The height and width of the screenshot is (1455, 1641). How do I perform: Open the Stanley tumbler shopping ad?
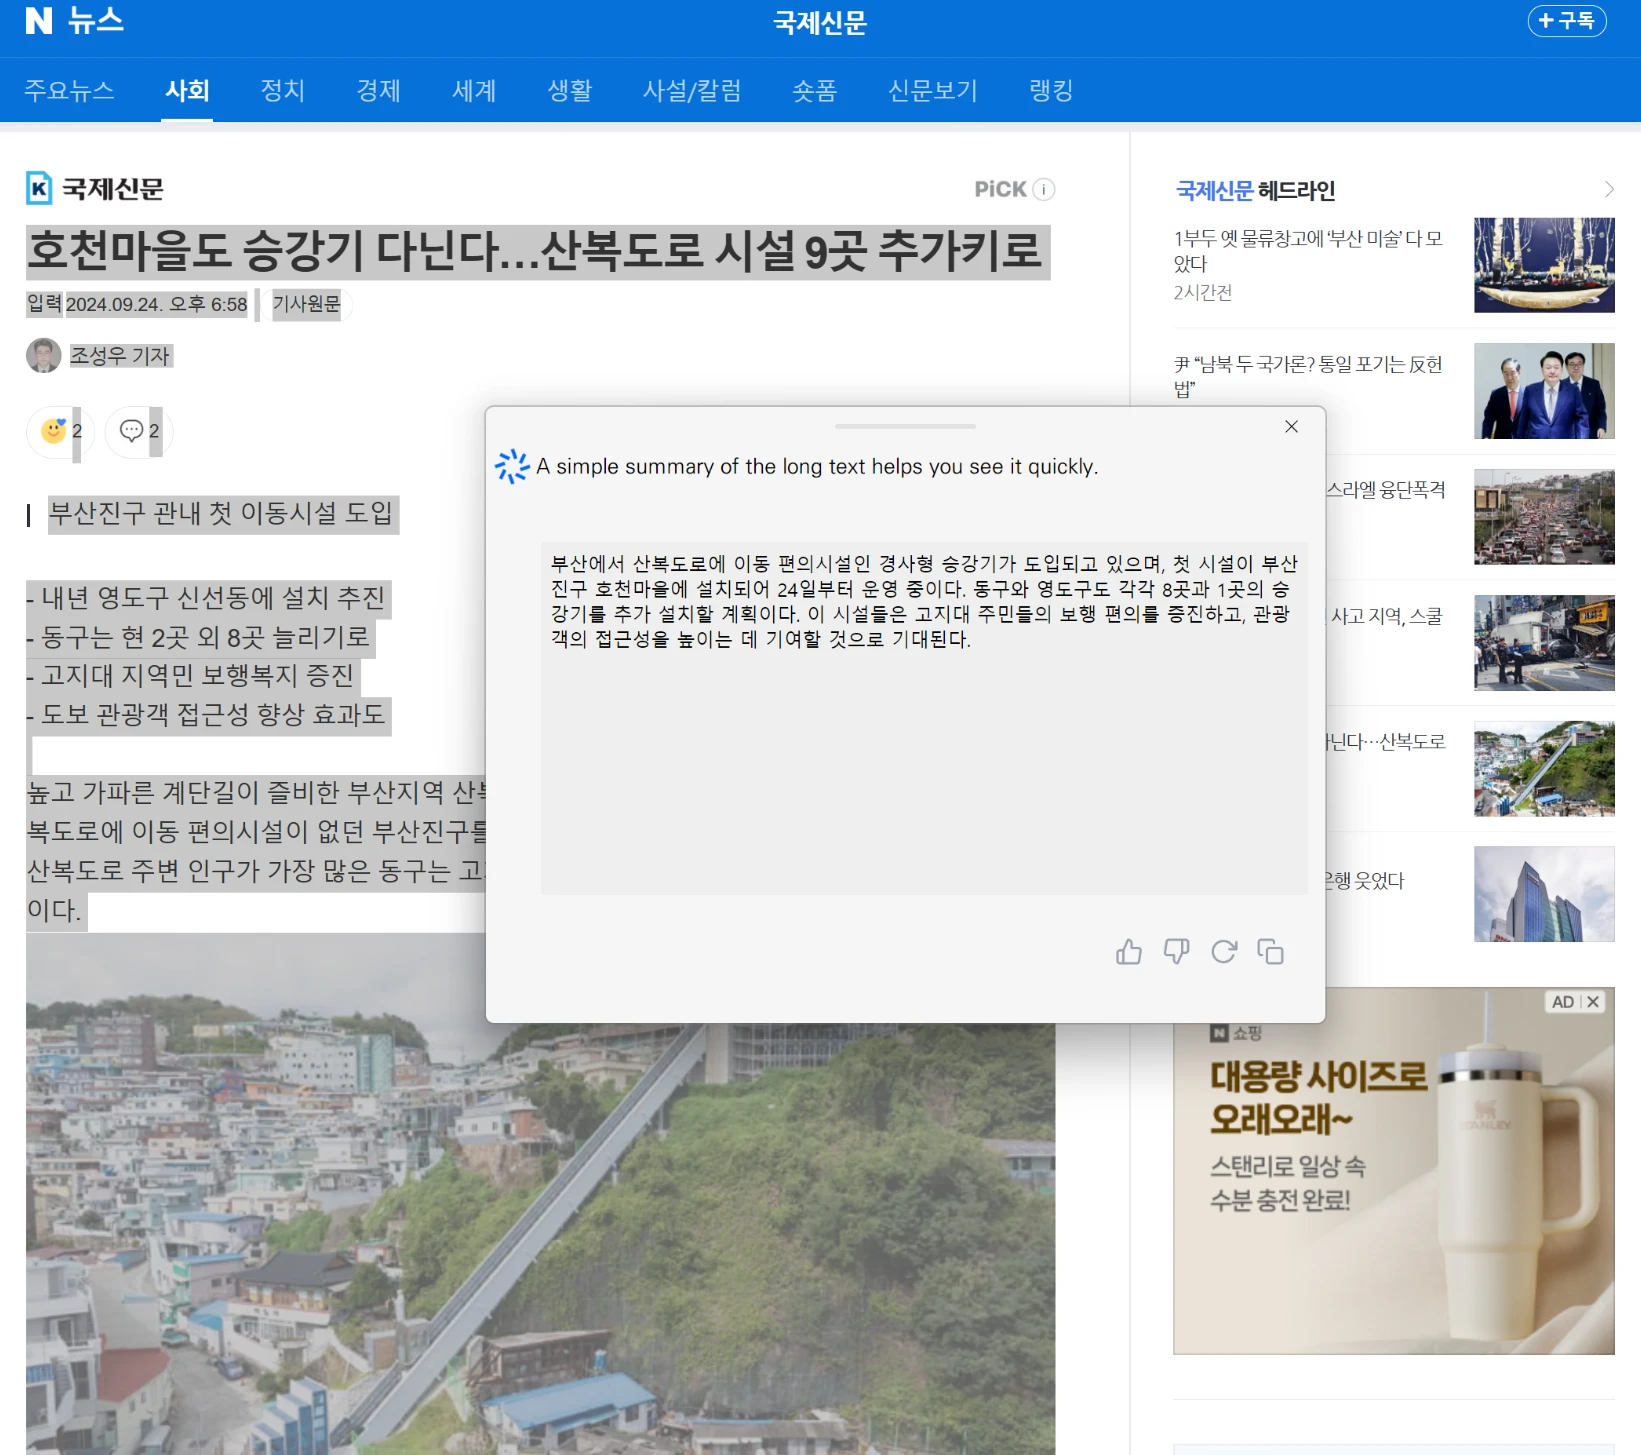click(x=1393, y=1171)
